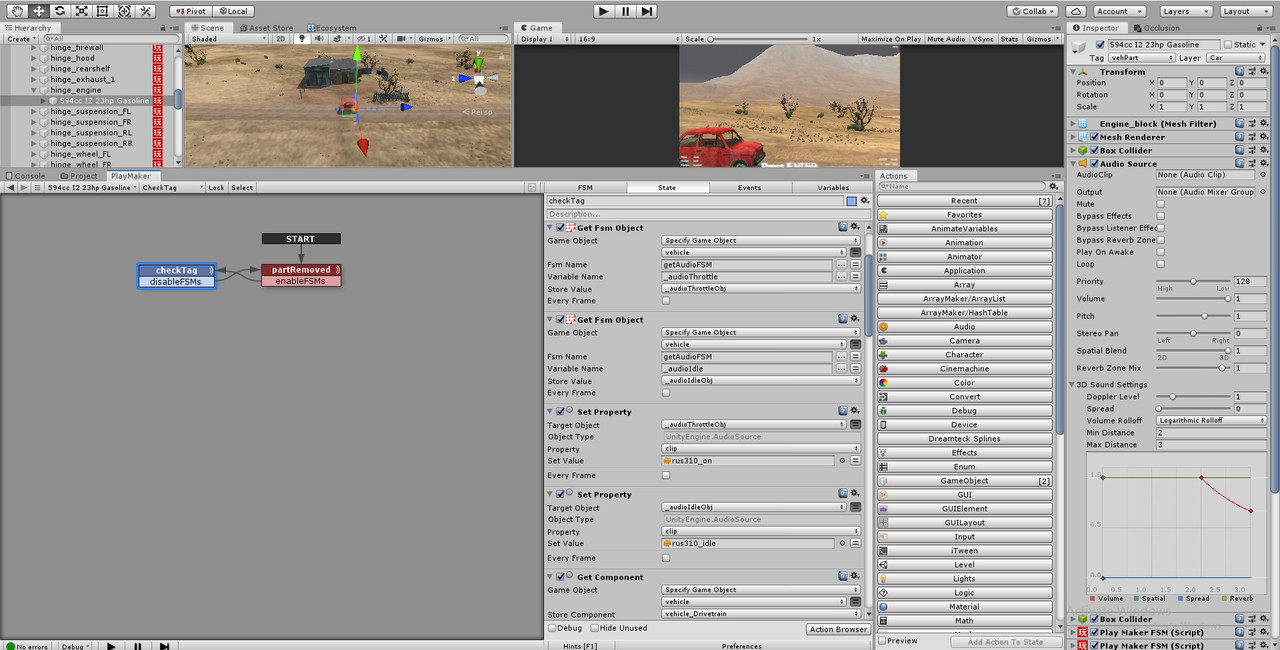Click the Lock button in PlayMaker toolbar

click(x=216, y=188)
